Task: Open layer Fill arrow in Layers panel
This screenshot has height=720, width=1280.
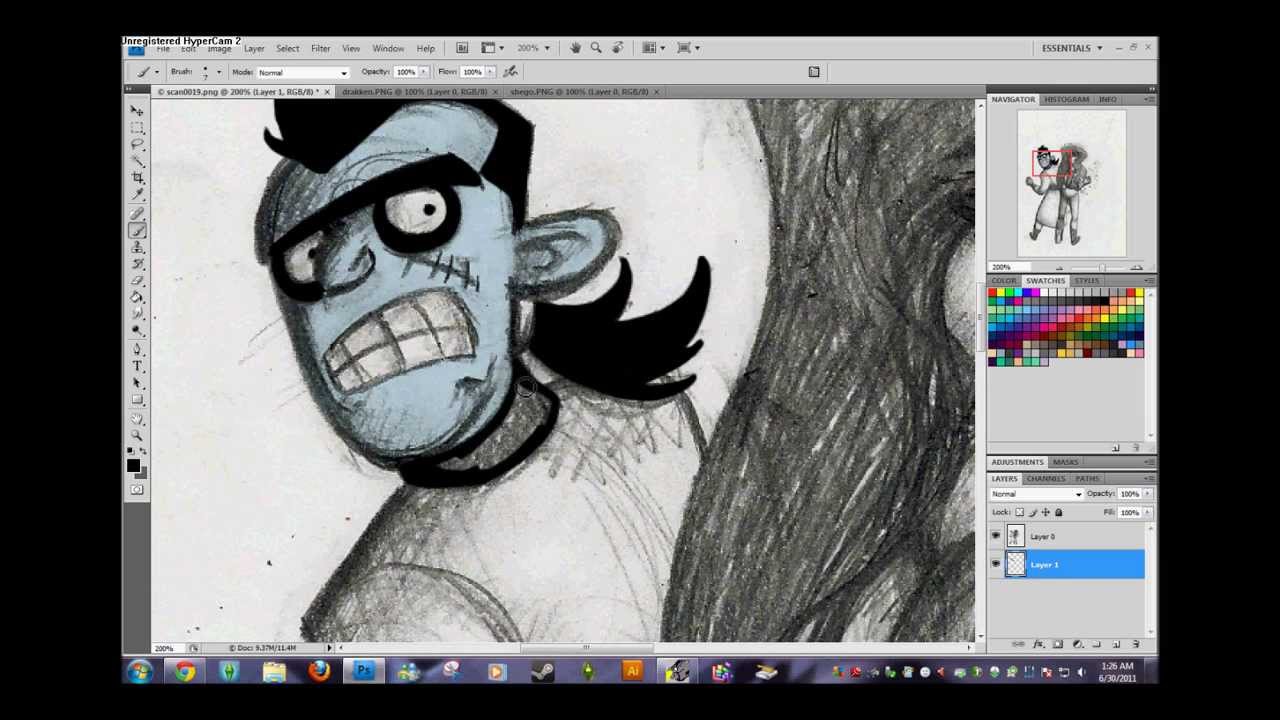Action: click(1148, 513)
